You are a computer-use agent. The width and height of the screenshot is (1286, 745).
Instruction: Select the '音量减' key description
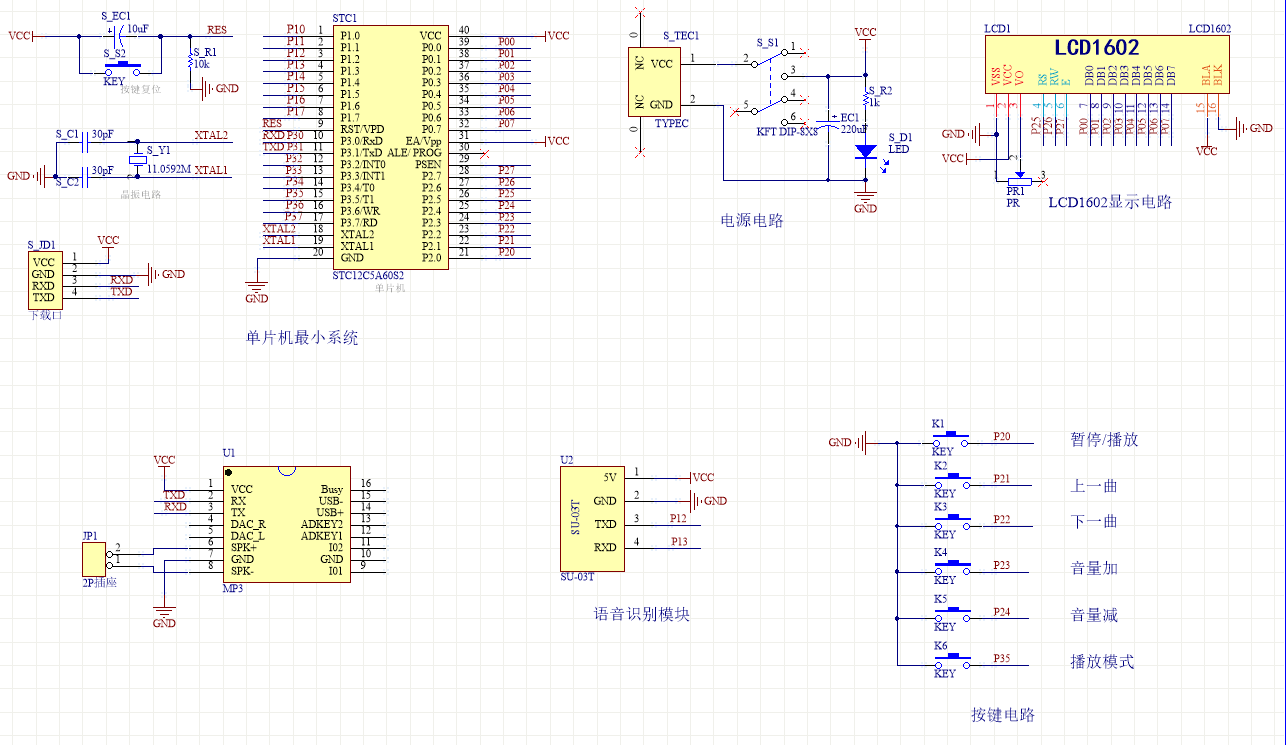[x=1094, y=616]
